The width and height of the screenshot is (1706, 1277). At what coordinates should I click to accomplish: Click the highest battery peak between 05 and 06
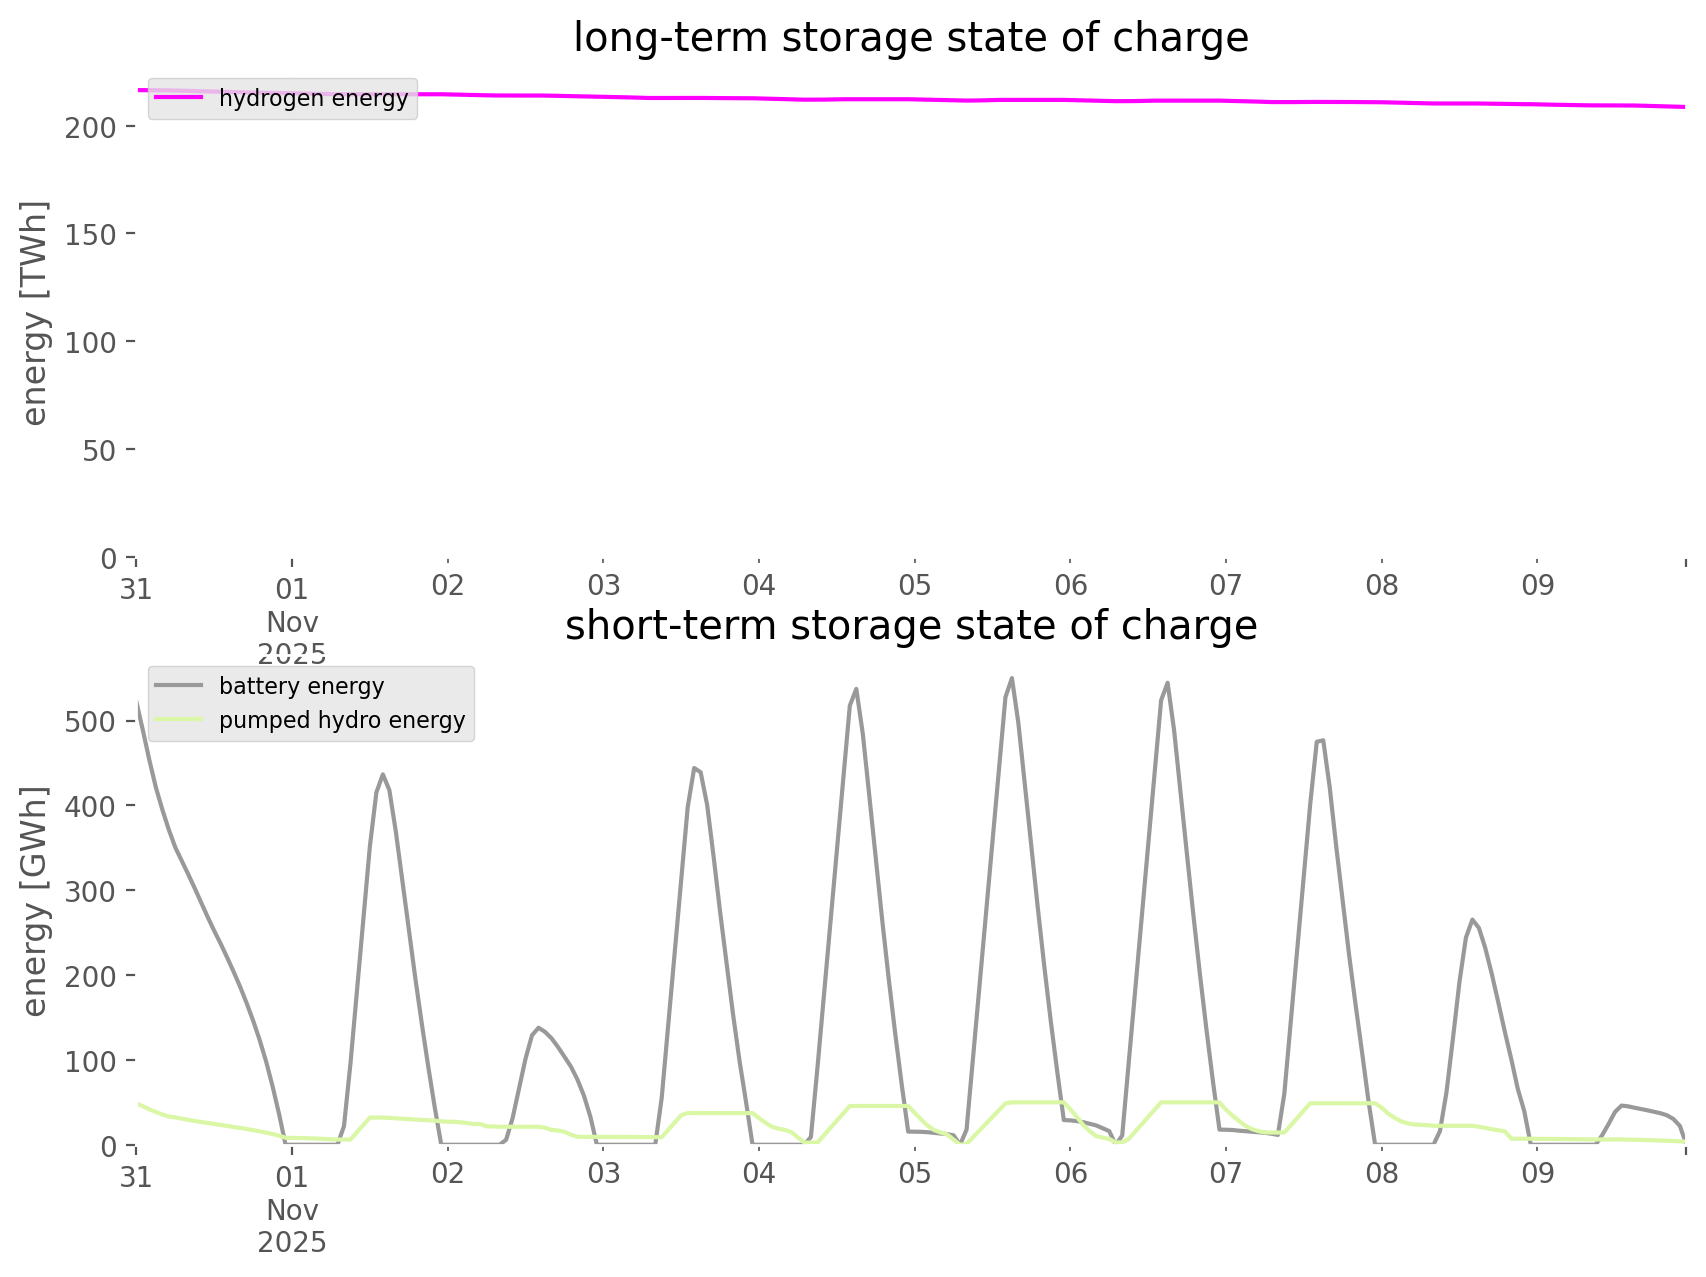tap(1011, 679)
